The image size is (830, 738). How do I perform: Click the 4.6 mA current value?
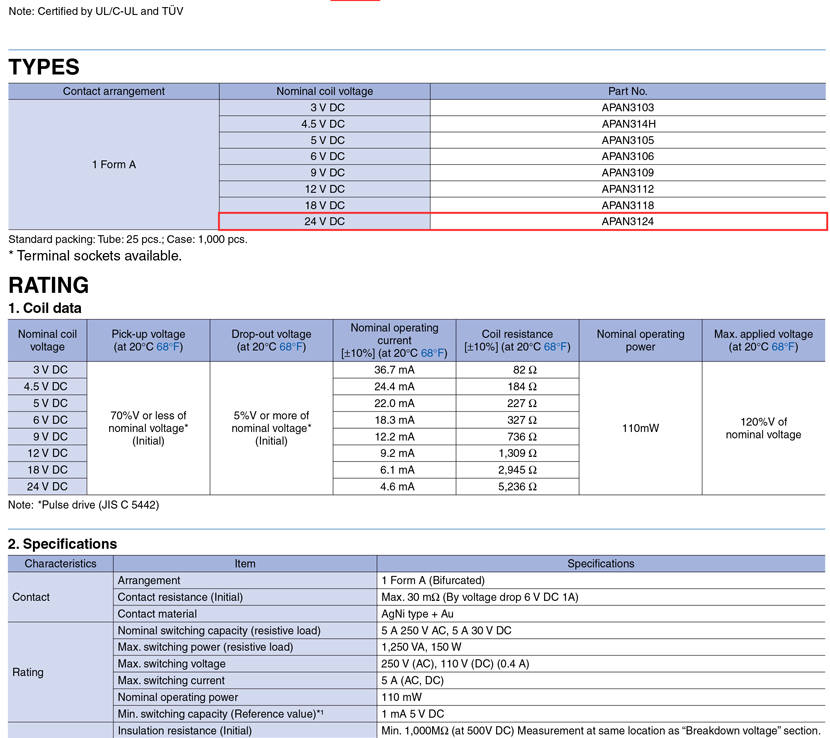click(x=397, y=487)
